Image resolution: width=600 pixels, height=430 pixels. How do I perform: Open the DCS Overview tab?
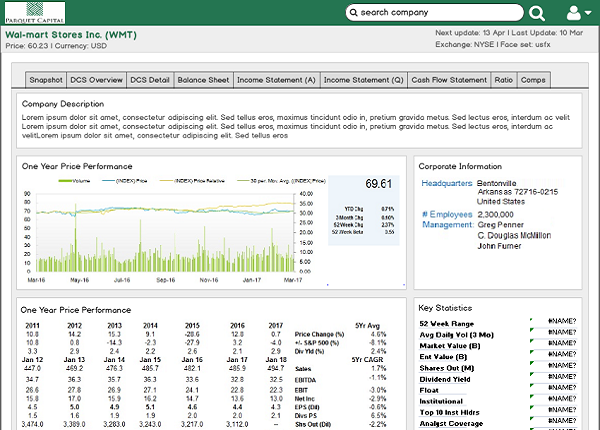click(x=97, y=80)
